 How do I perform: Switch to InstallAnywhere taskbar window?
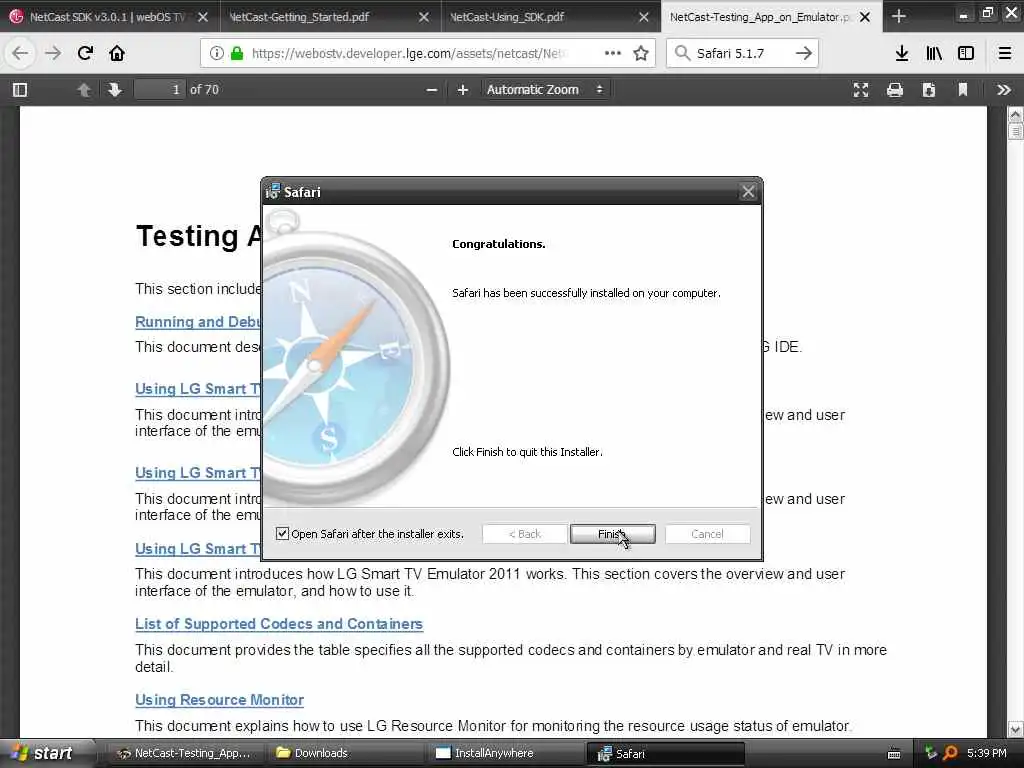507,753
